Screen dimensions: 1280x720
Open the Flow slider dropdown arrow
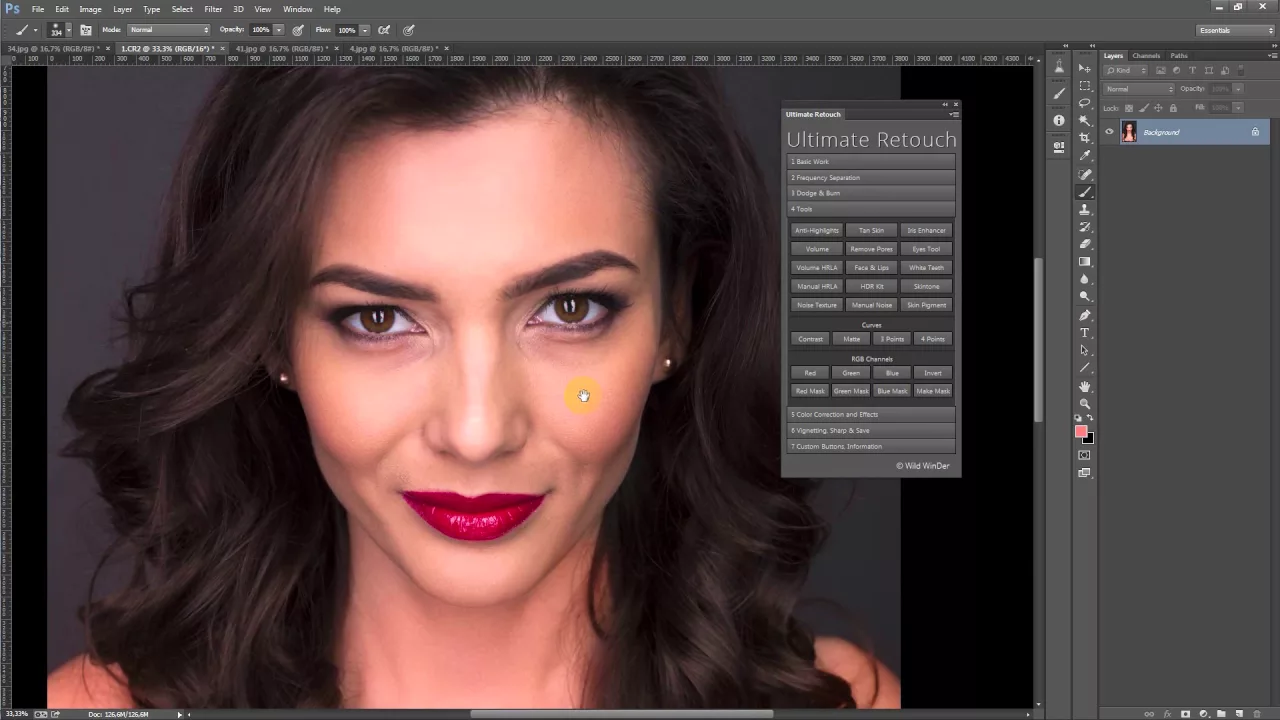[x=364, y=30]
